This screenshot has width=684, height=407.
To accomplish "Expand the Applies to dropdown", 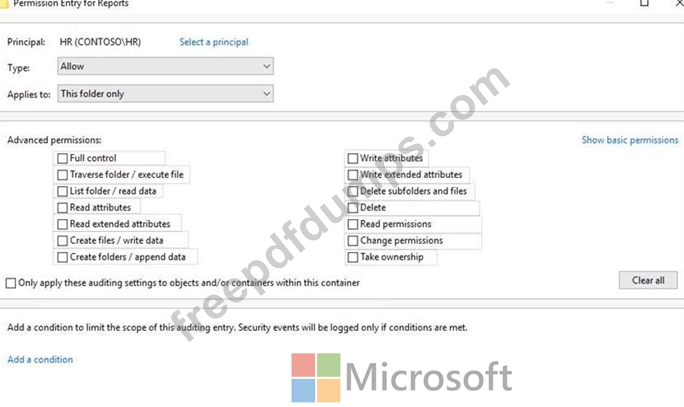I will 165,94.
